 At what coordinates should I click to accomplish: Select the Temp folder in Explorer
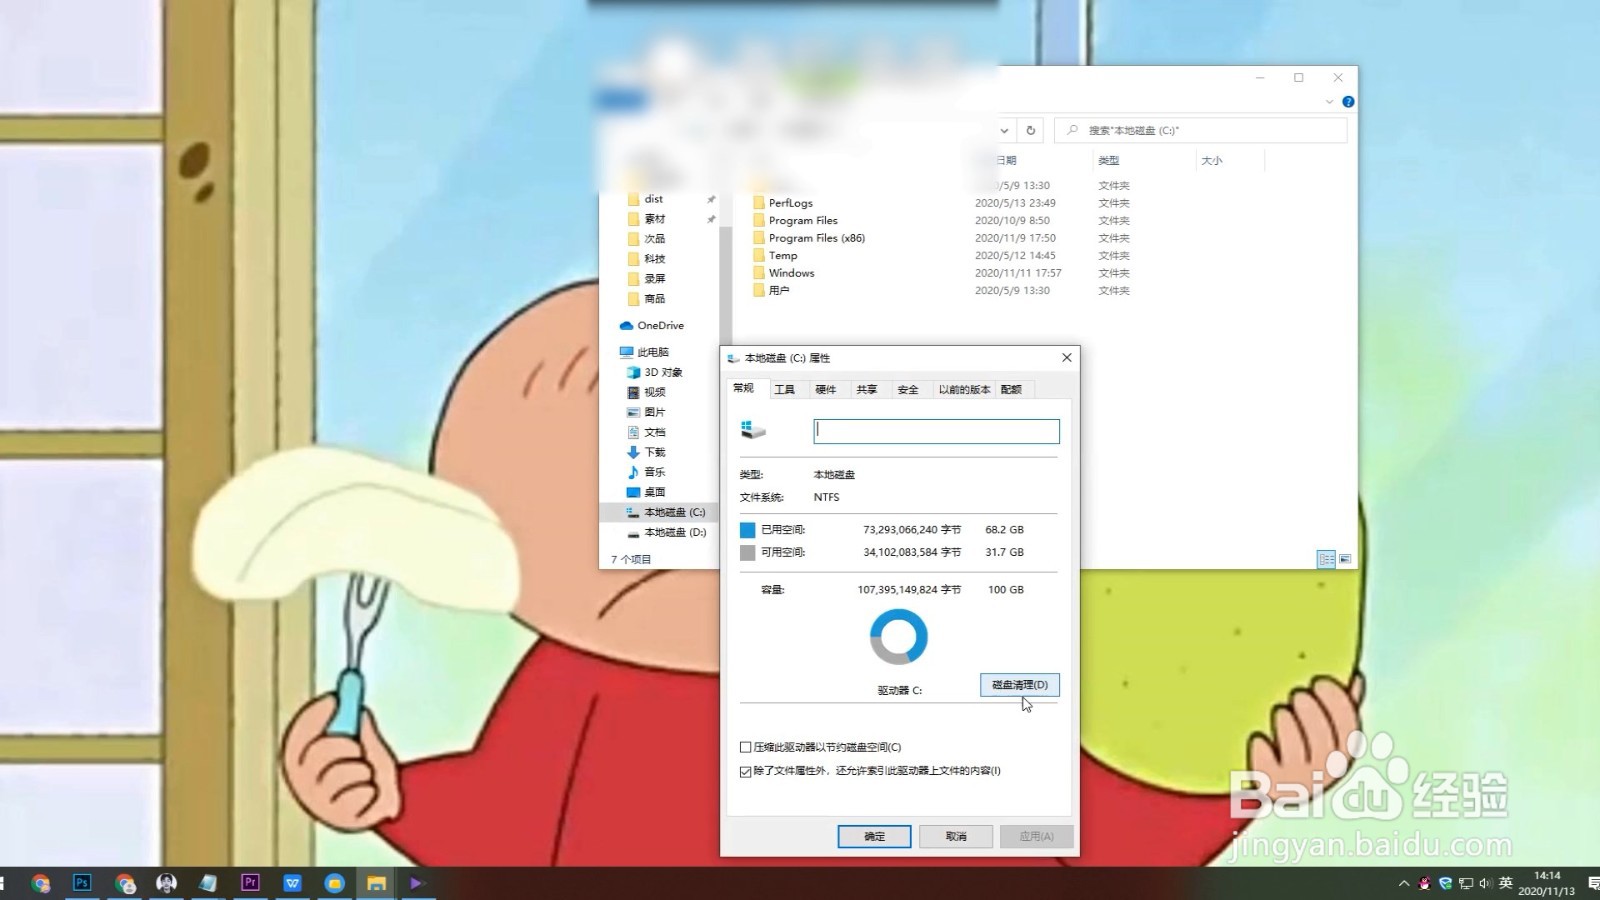pyautogui.click(x=783, y=256)
